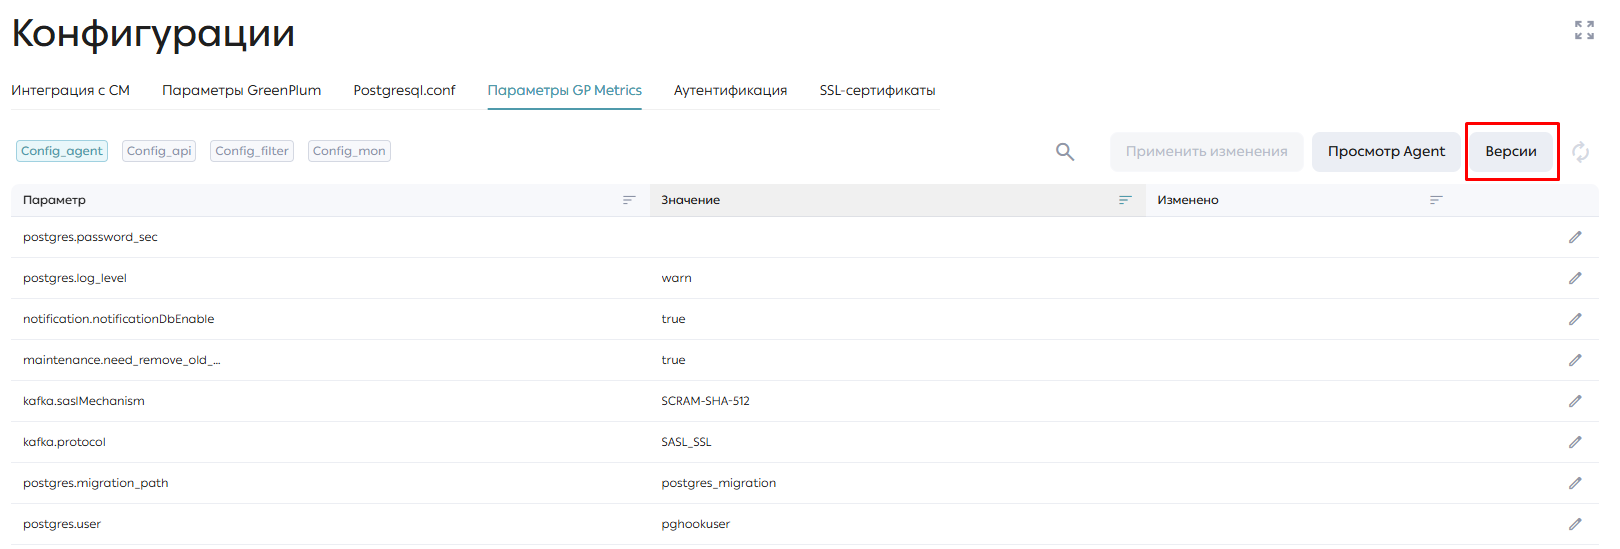The image size is (1620, 549).
Task: Click the value SCRAM-SHA-512
Action: (x=705, y=401)
